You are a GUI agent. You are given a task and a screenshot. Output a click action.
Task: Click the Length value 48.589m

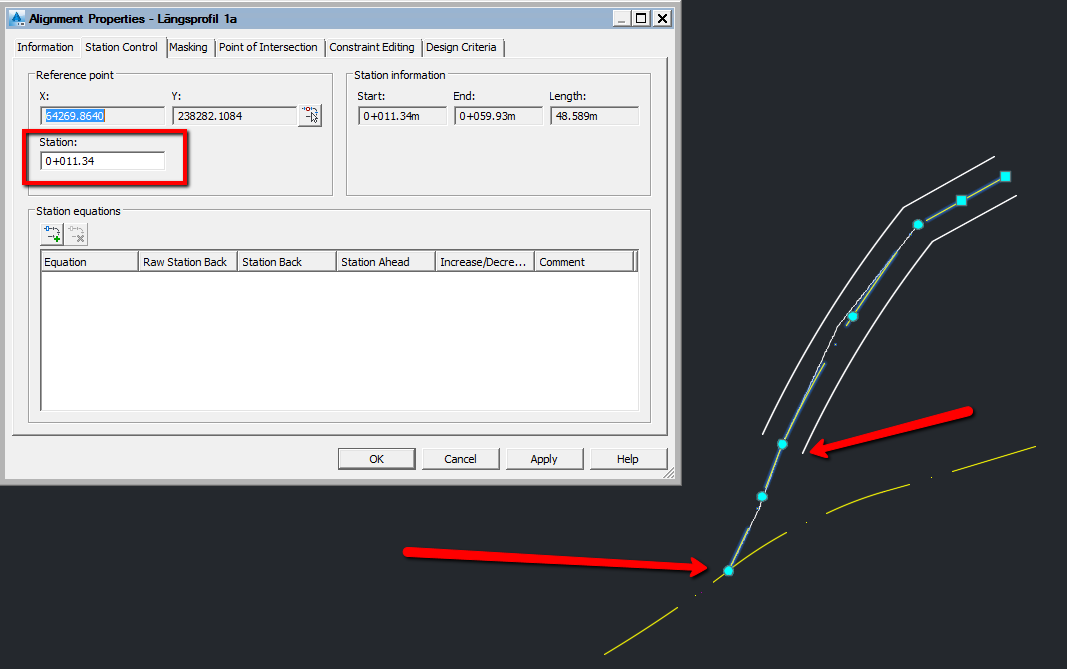(594, 116)
